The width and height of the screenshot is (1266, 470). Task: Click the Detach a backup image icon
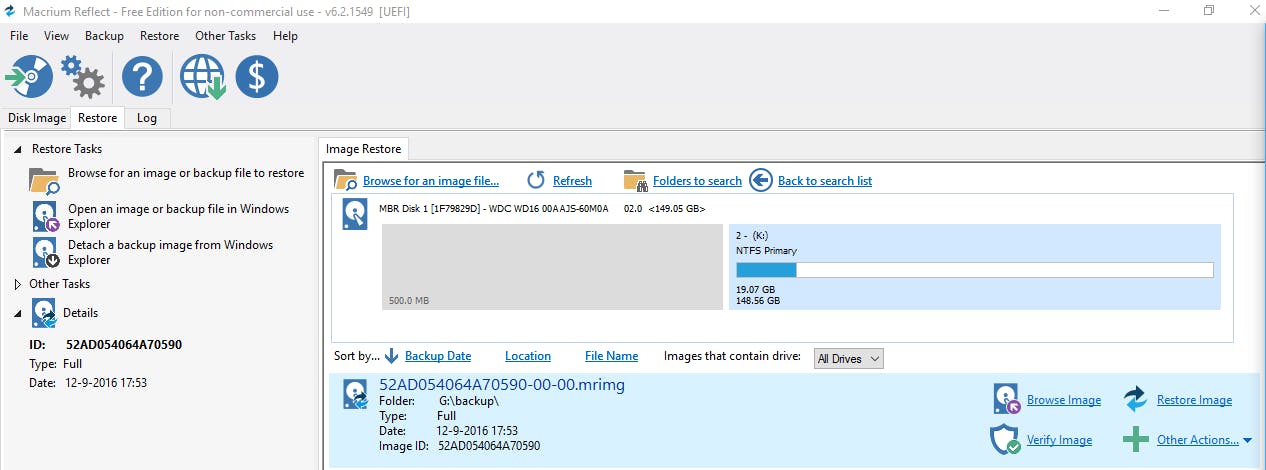coord(46,253)
